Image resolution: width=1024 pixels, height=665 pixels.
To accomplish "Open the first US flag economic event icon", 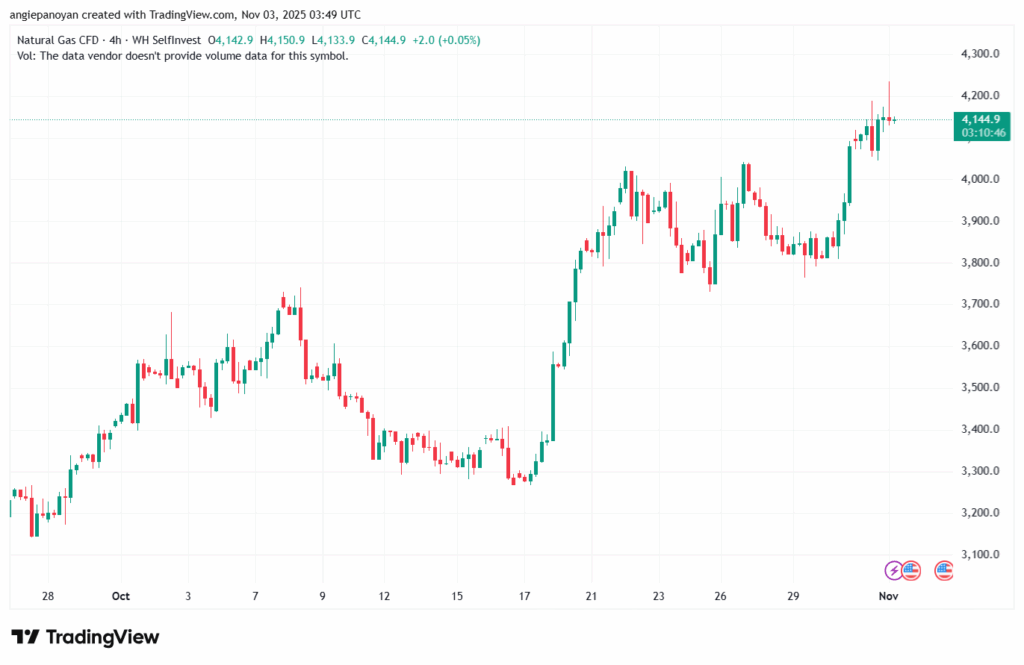I will [911, 570].
